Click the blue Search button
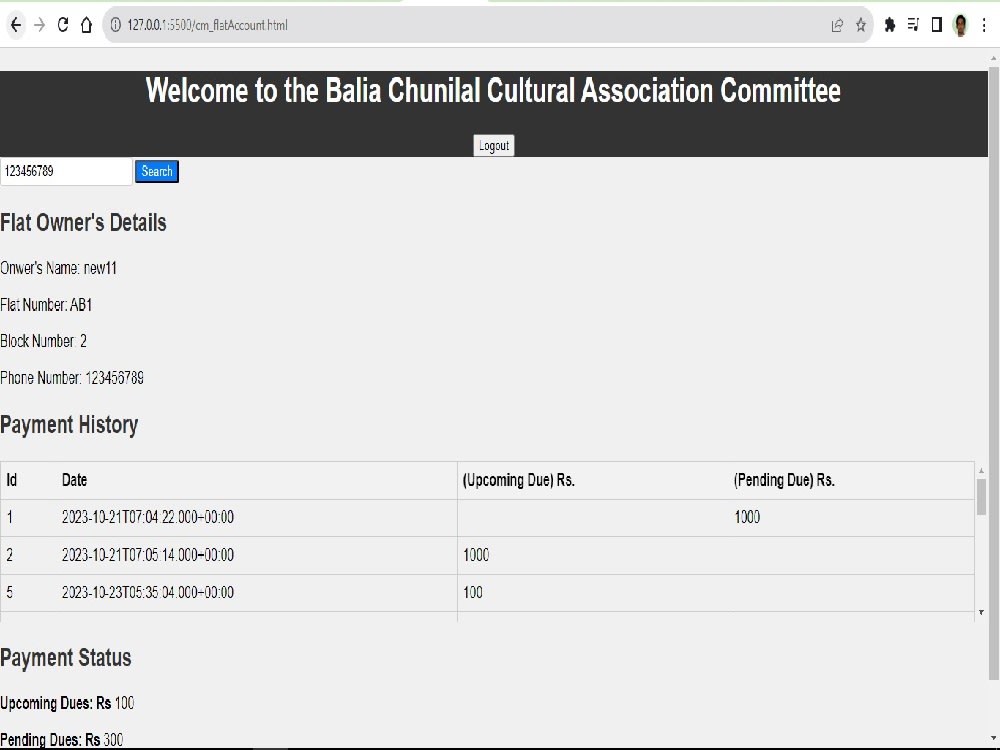Screen dimensions: 1000x750 click(x=157, y=171)
